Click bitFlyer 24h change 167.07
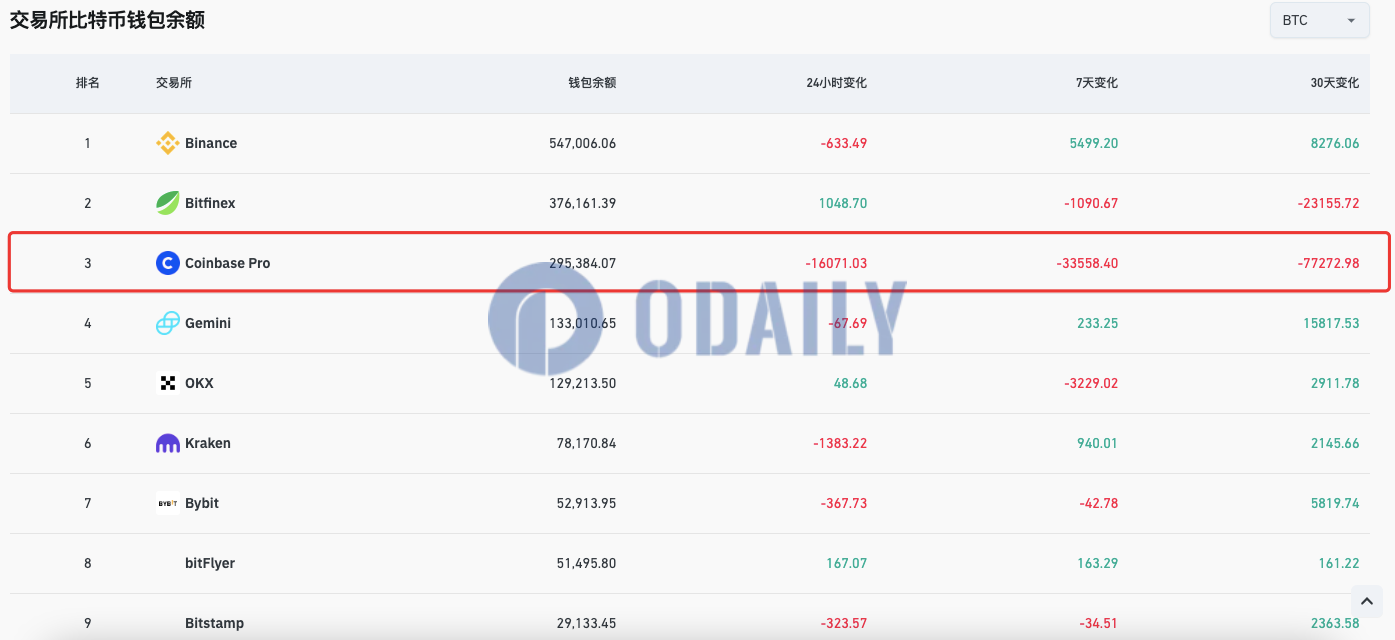 click(847, 563)
